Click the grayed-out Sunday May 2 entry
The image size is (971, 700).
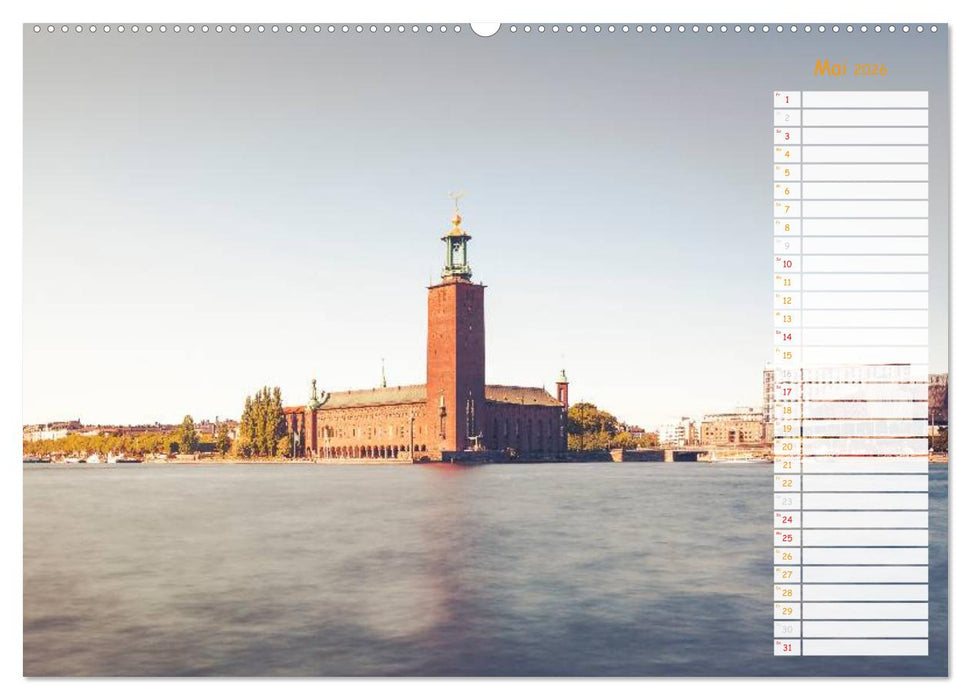[788, 117]
